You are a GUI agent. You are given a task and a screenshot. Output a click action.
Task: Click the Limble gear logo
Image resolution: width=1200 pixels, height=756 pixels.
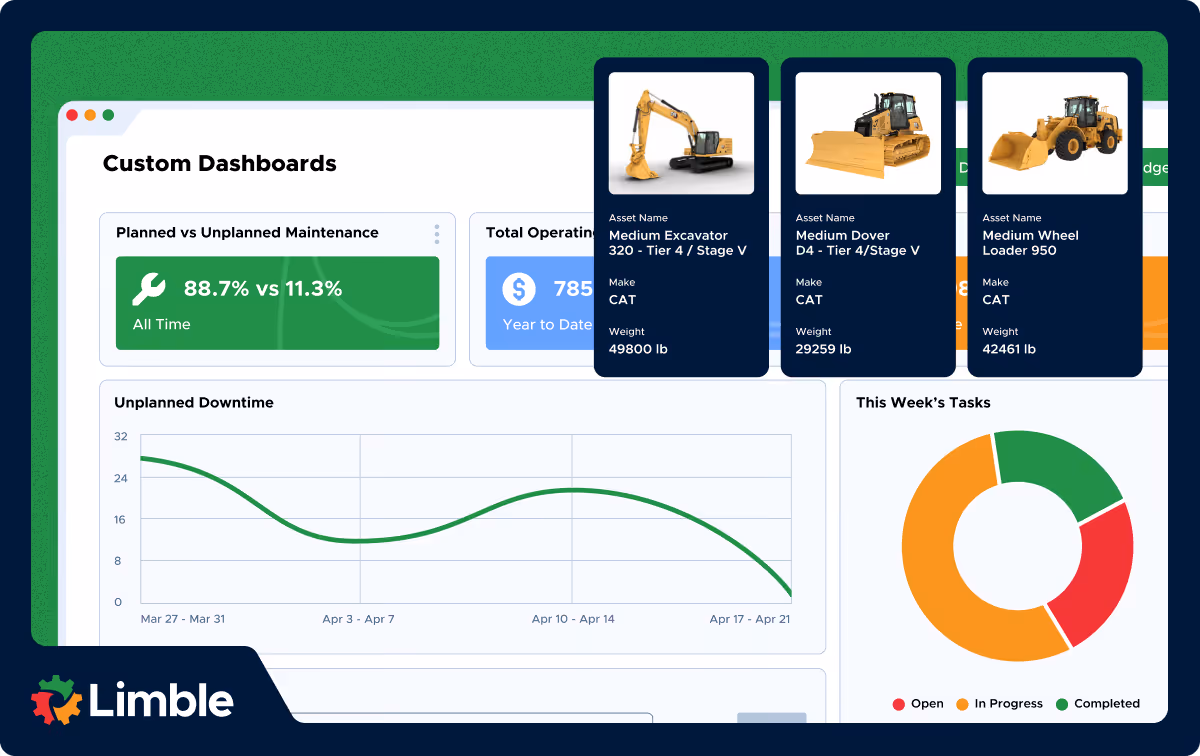click(x=56, y=701)
